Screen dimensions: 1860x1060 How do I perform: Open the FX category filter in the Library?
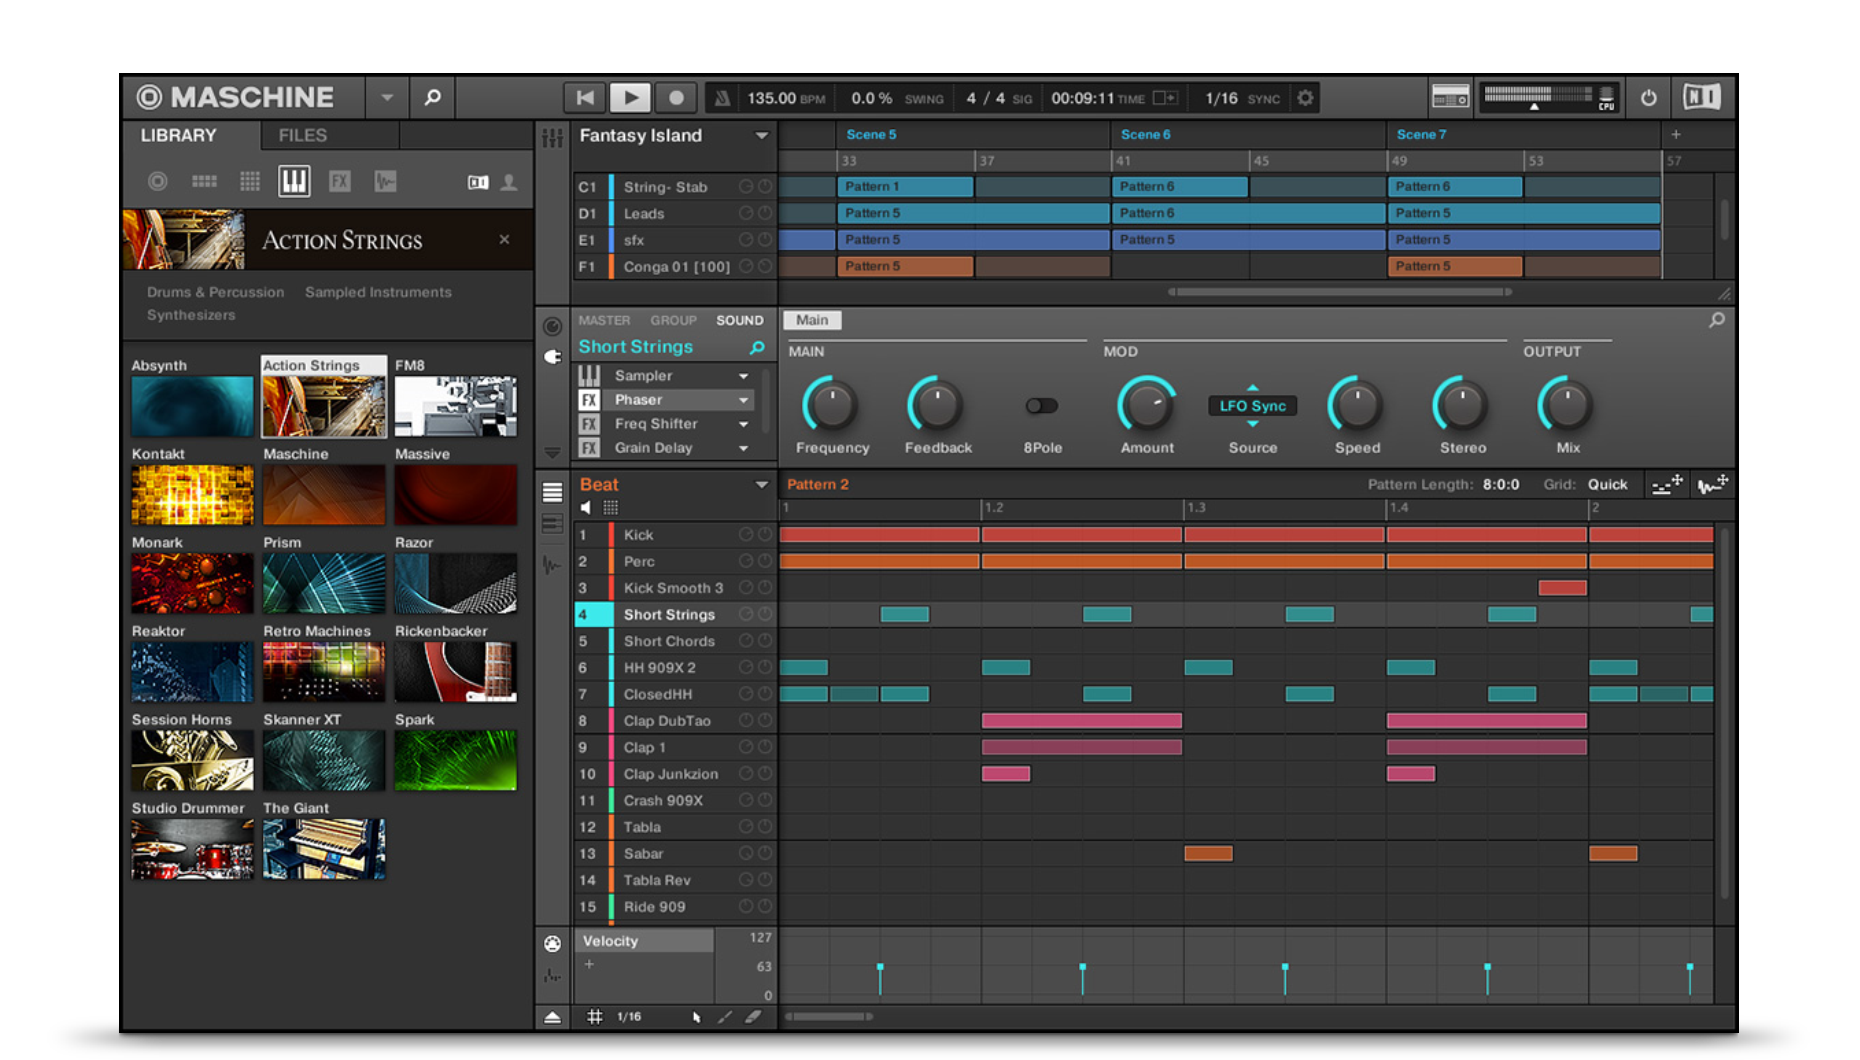(340, 182)
